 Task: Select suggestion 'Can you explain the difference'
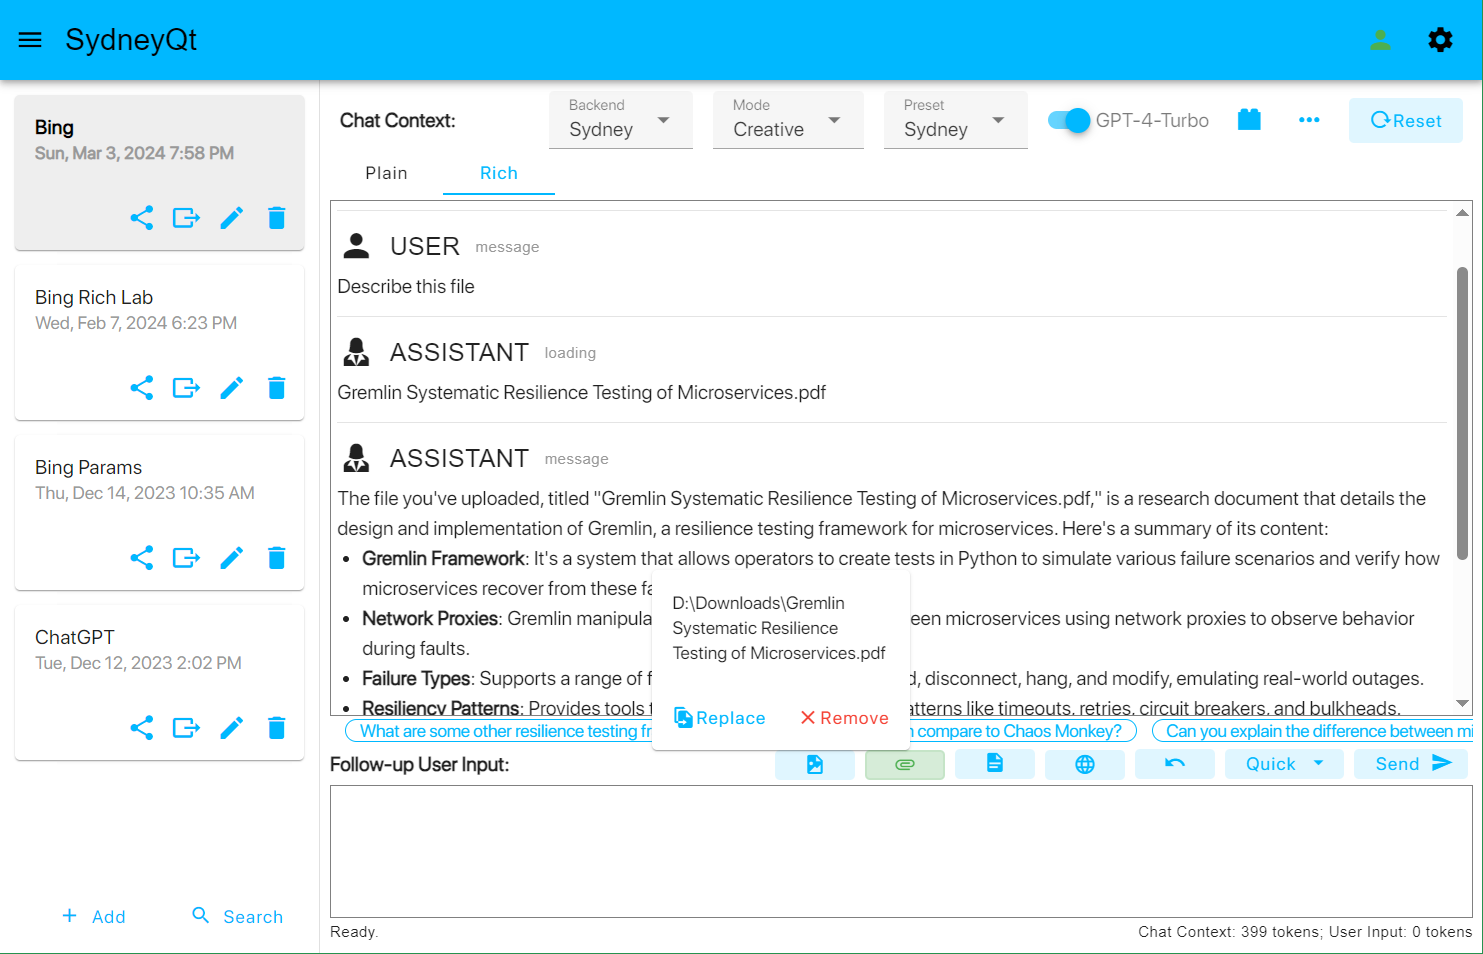[x=1313, y=731]
